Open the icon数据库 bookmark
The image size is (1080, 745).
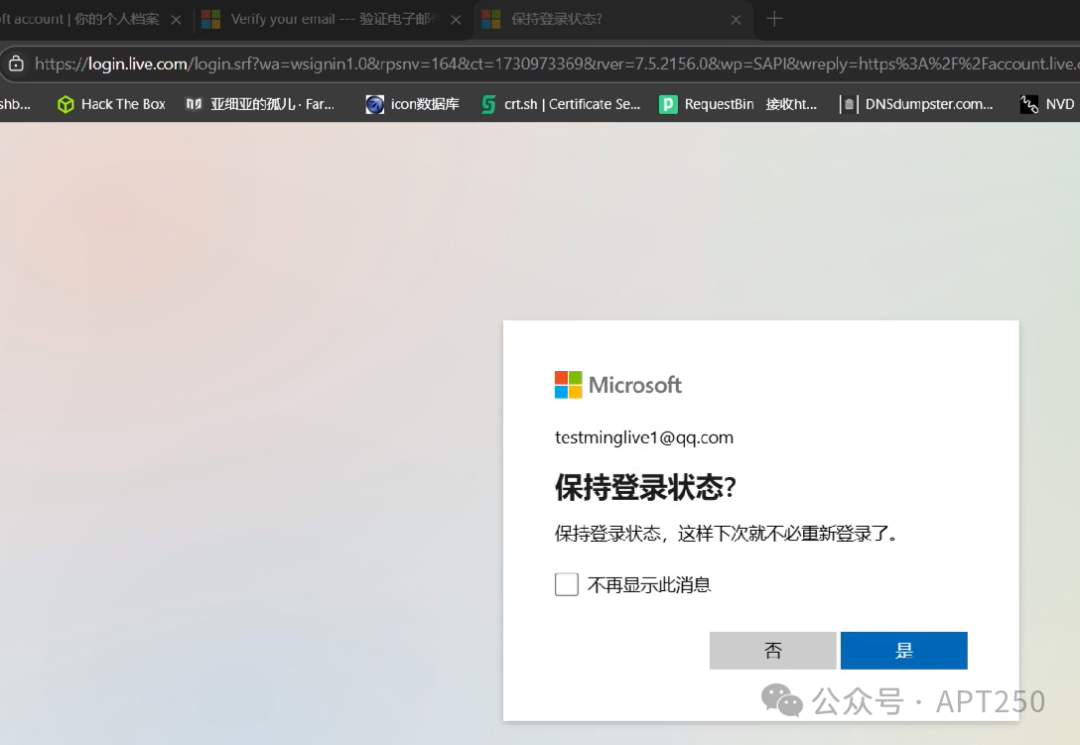click(x=412, y=104)
